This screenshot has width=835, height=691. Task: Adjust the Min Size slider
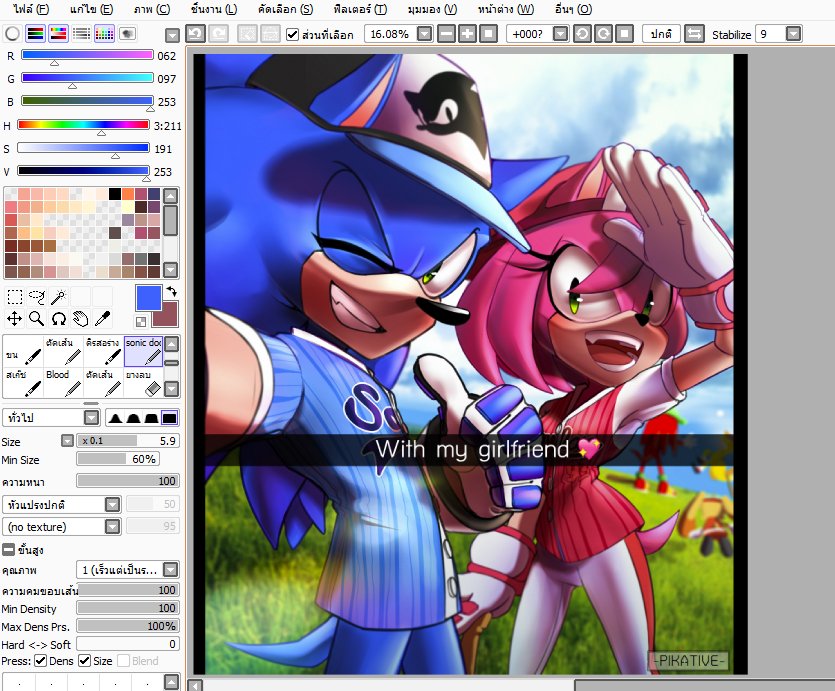click(x=118, y=459)
